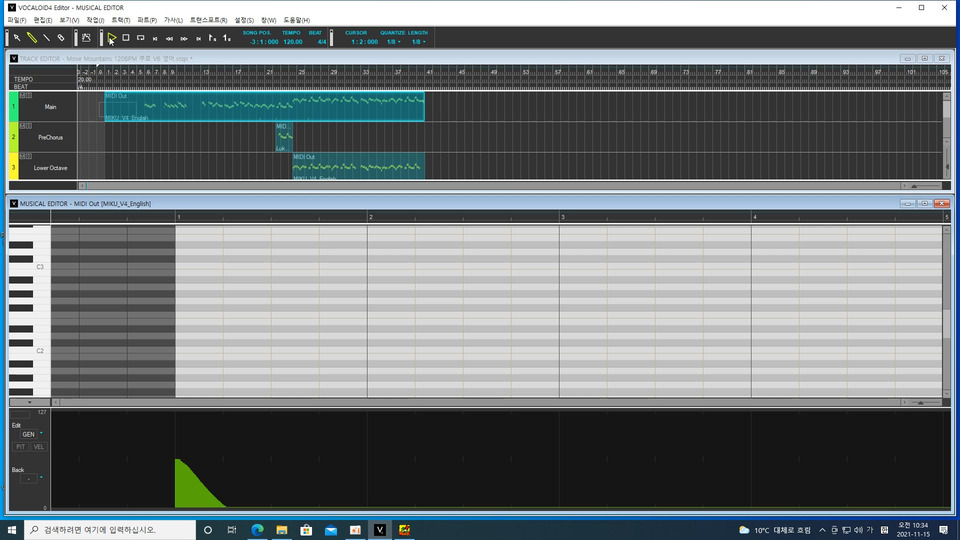The image size is (960, 540).
Task: Click the Tempo value 120.00
Action: (293, 42)
